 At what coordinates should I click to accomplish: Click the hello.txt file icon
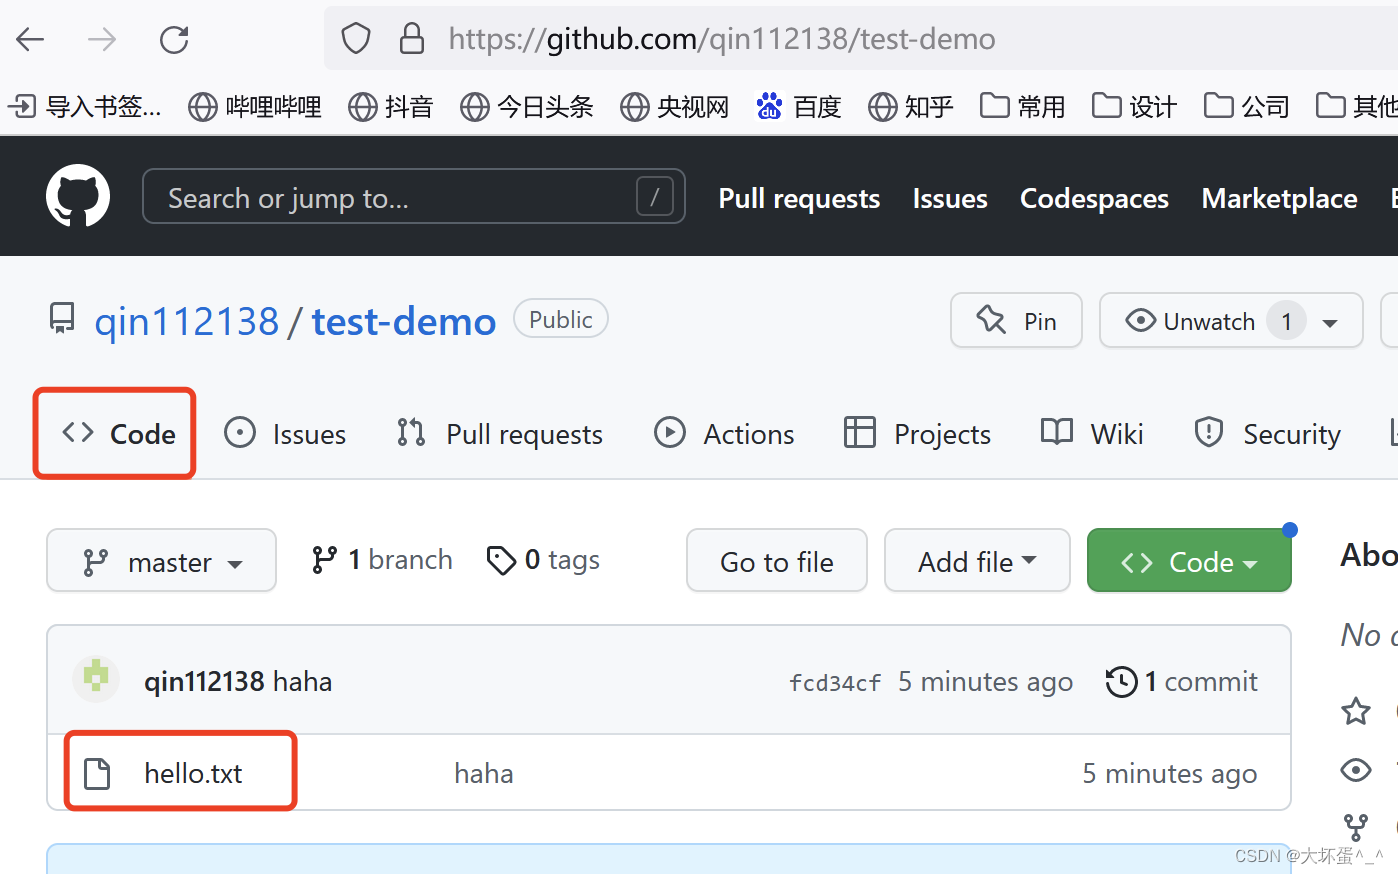97,774
